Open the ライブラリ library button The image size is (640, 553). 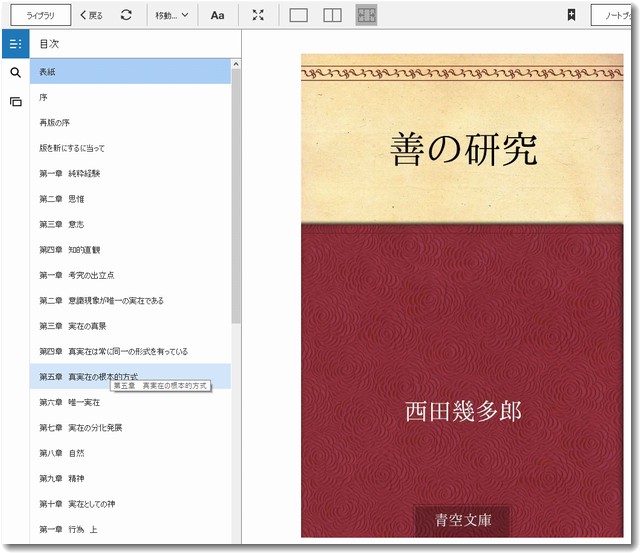[x=40, y=16]
